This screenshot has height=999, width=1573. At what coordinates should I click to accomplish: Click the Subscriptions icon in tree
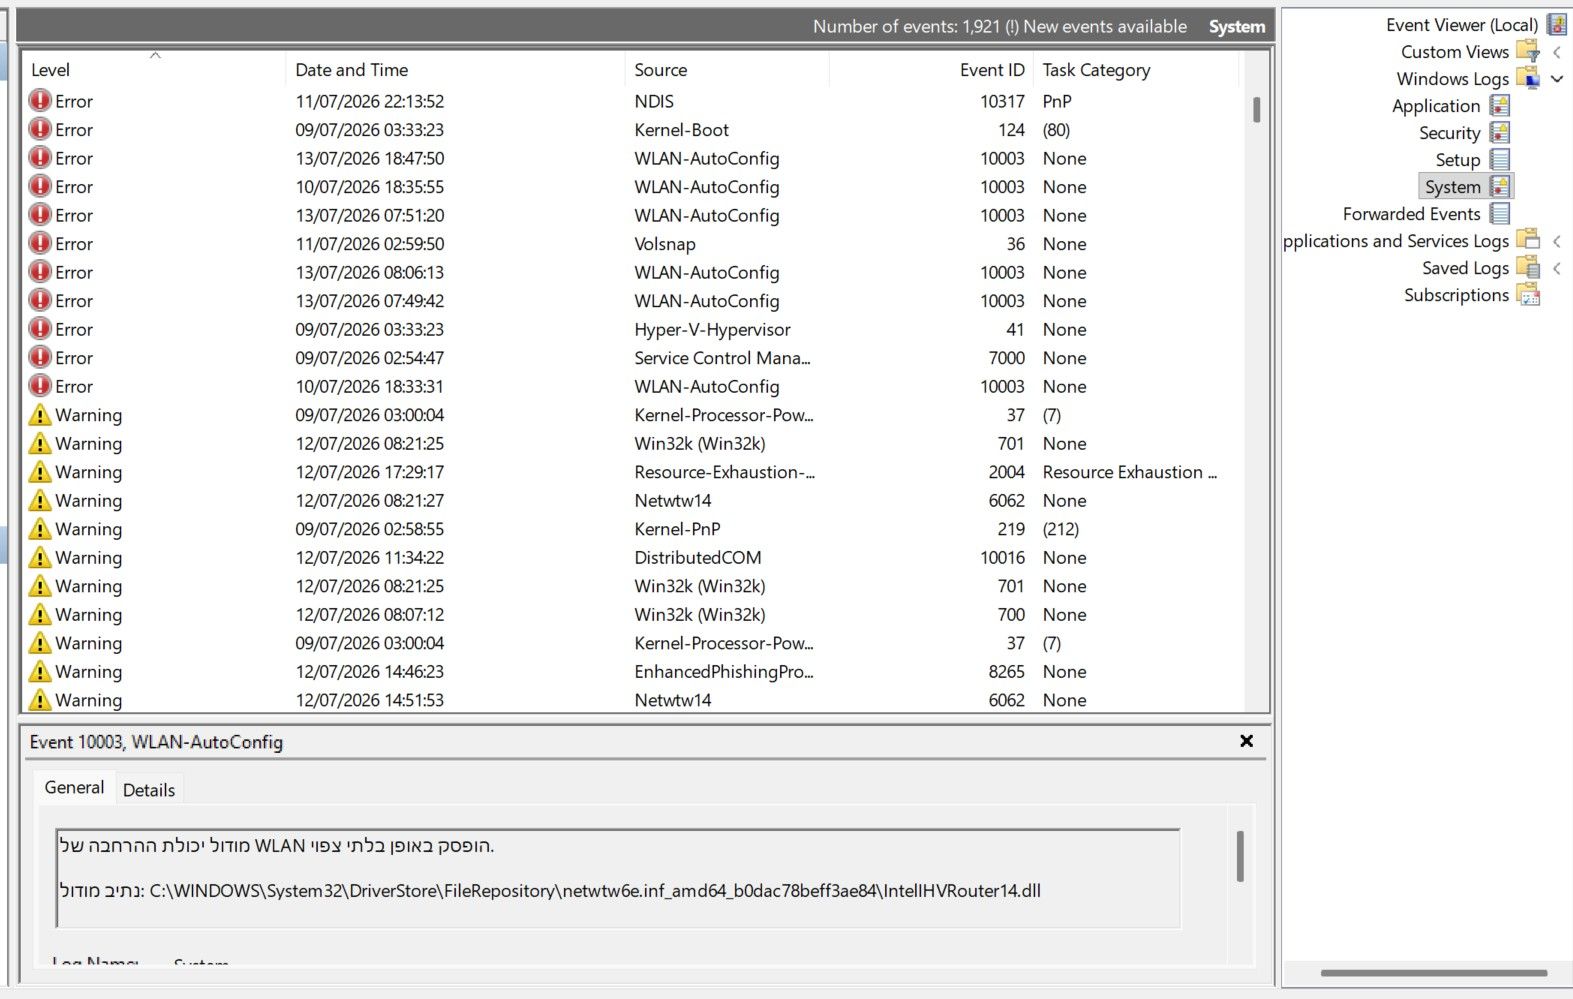tap(1528, 294)
